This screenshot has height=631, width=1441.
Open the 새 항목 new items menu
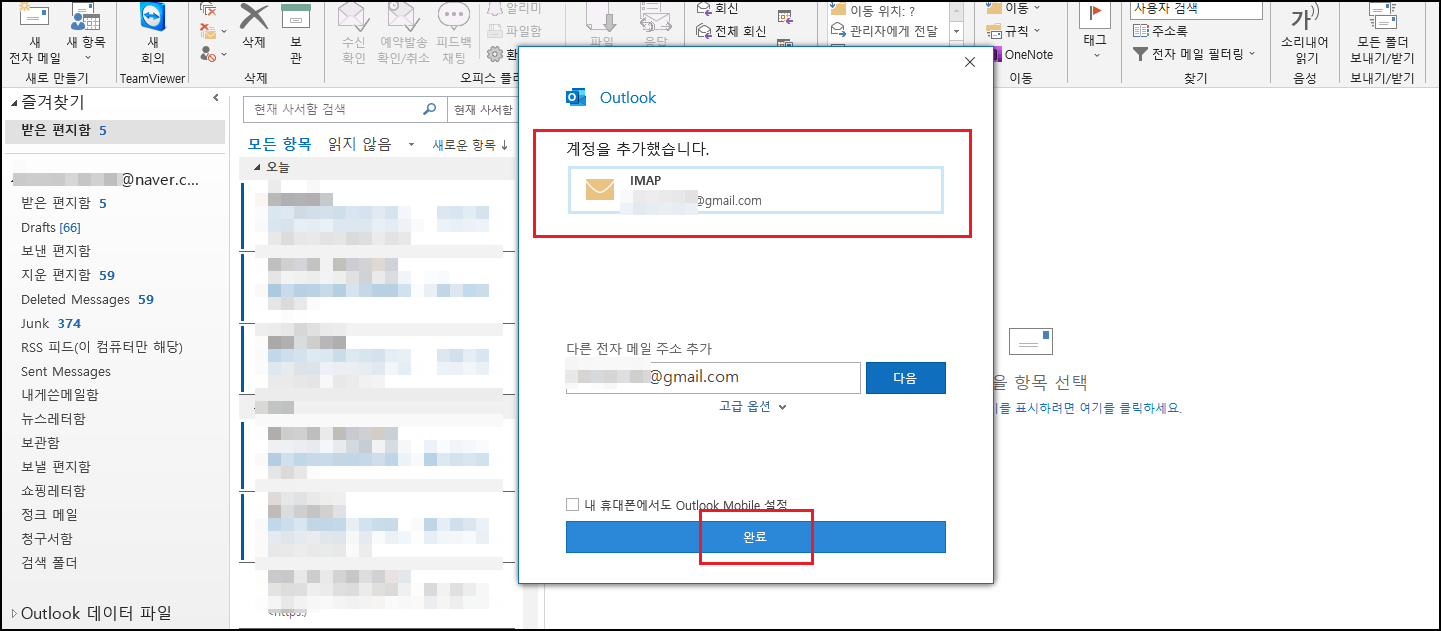click(x=86, y=35)
